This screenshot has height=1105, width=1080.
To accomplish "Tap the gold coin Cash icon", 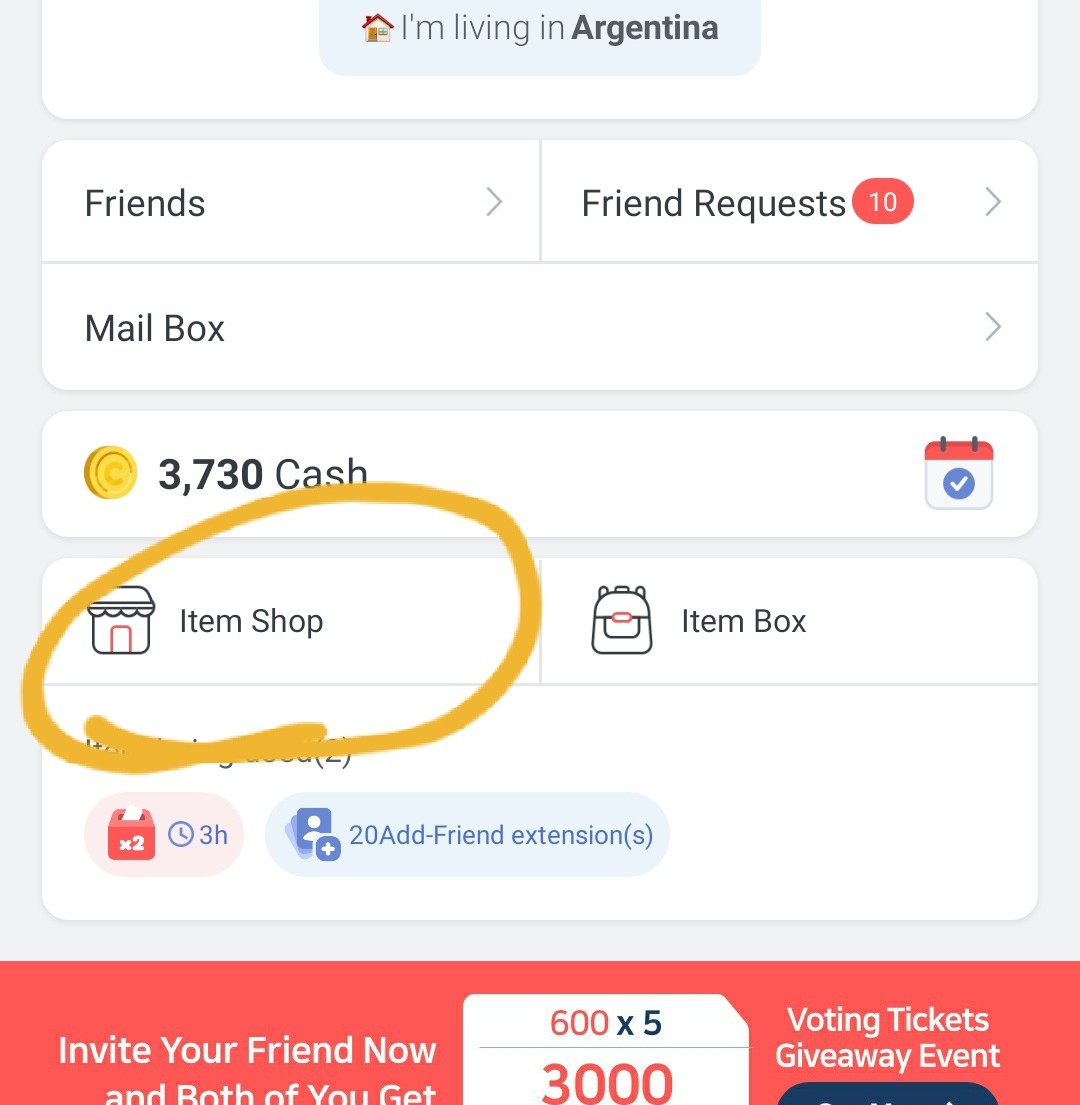I will click(110, 473).
